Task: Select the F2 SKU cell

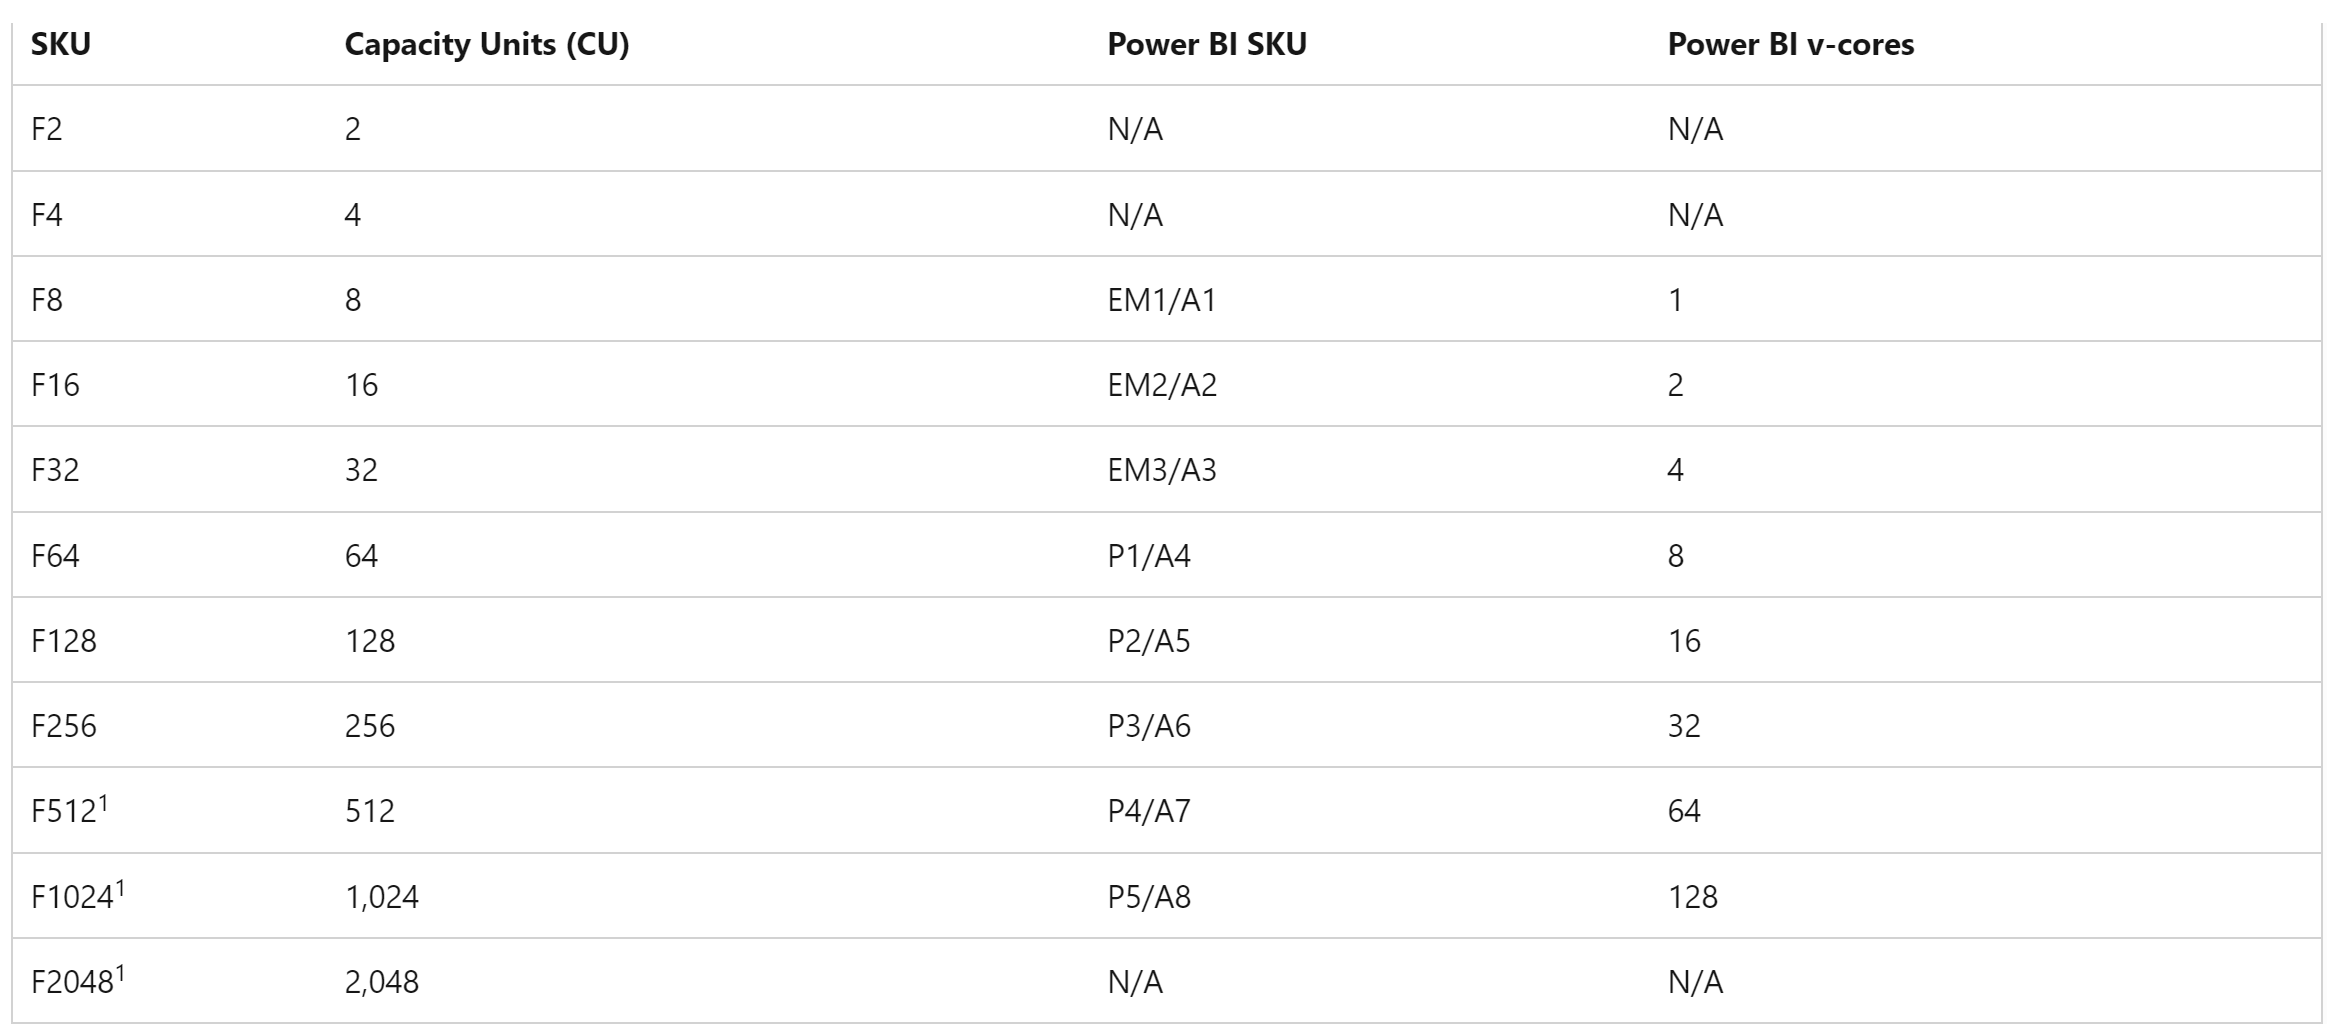Action: pos(47,129)
